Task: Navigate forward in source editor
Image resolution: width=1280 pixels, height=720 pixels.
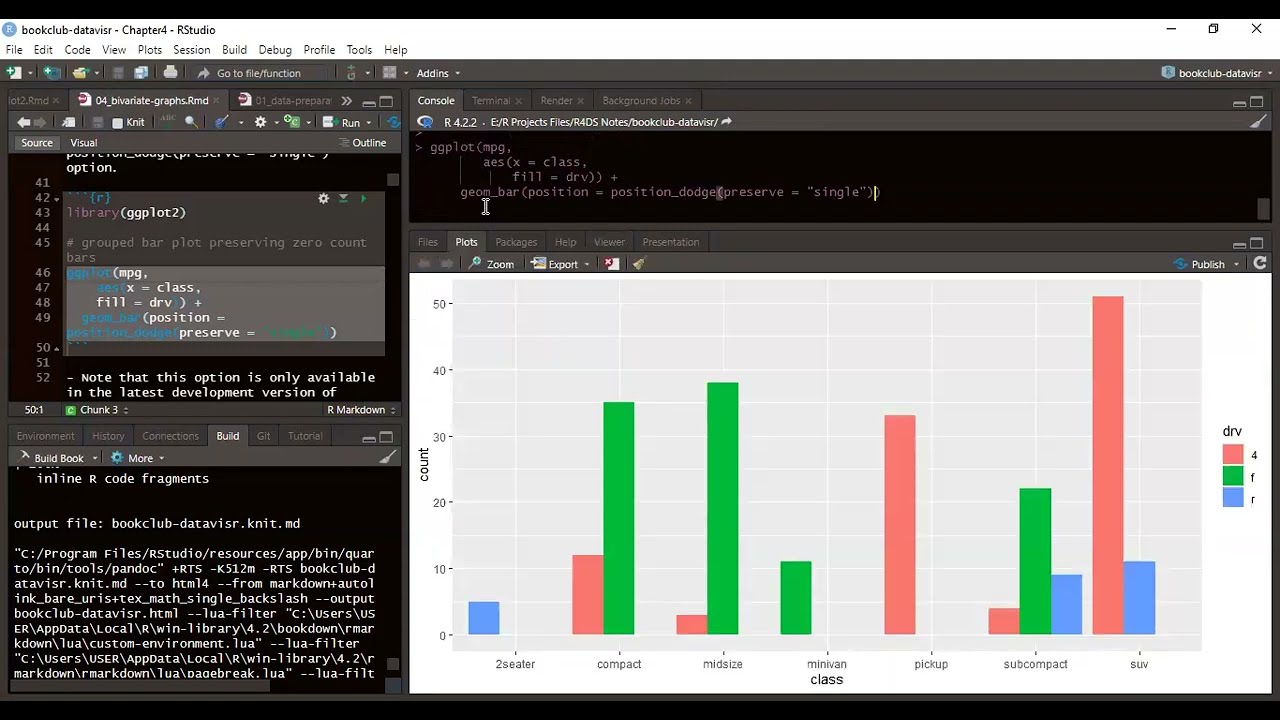Action: coord(42,122)
